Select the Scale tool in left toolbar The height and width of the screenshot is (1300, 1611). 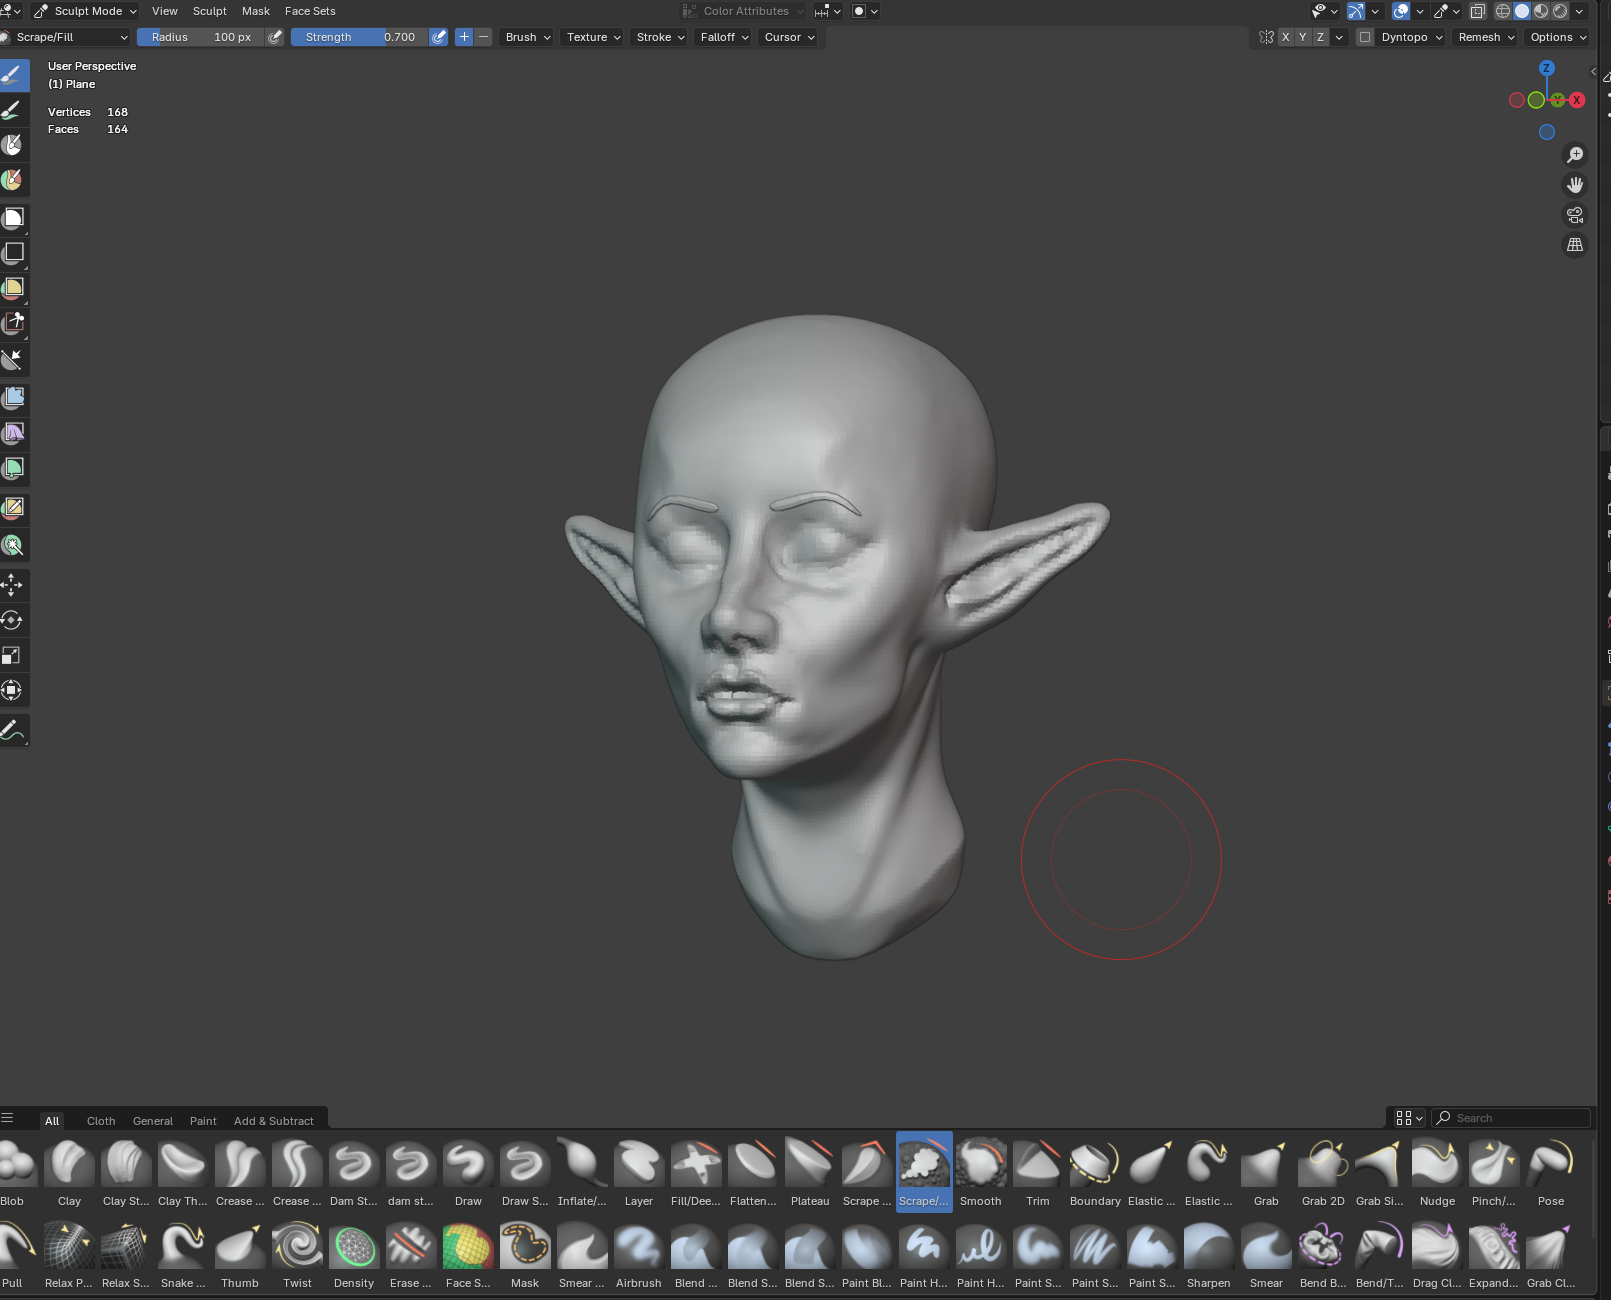[x=13, y=655]
